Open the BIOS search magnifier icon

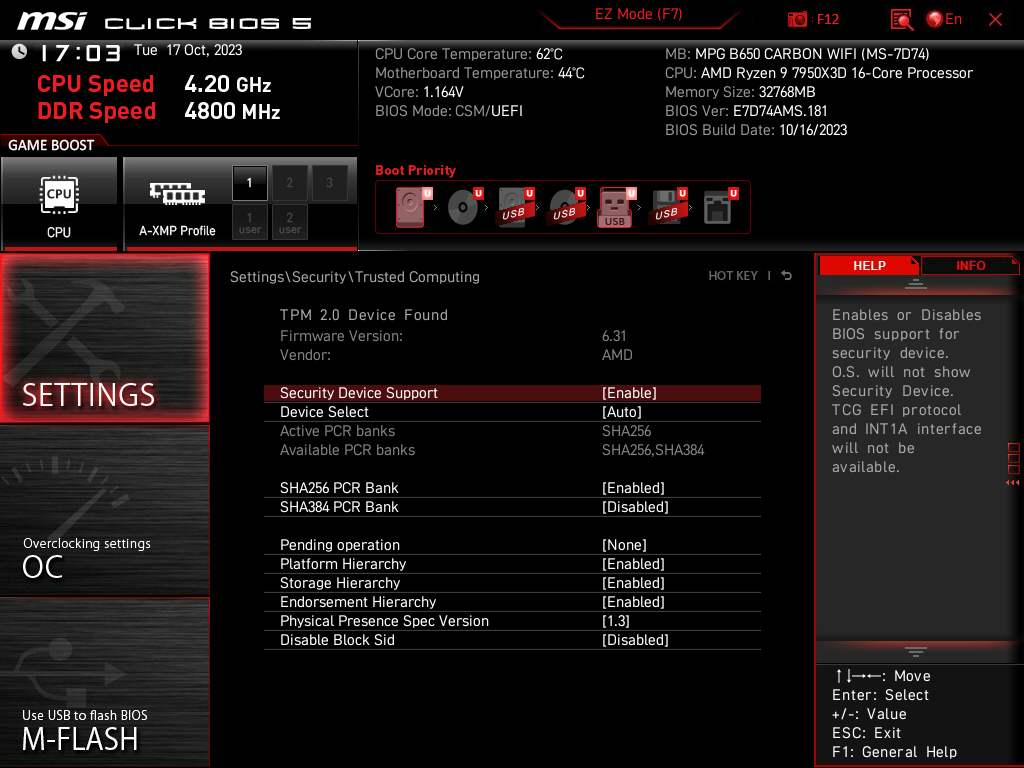click(x=901, y=20)
